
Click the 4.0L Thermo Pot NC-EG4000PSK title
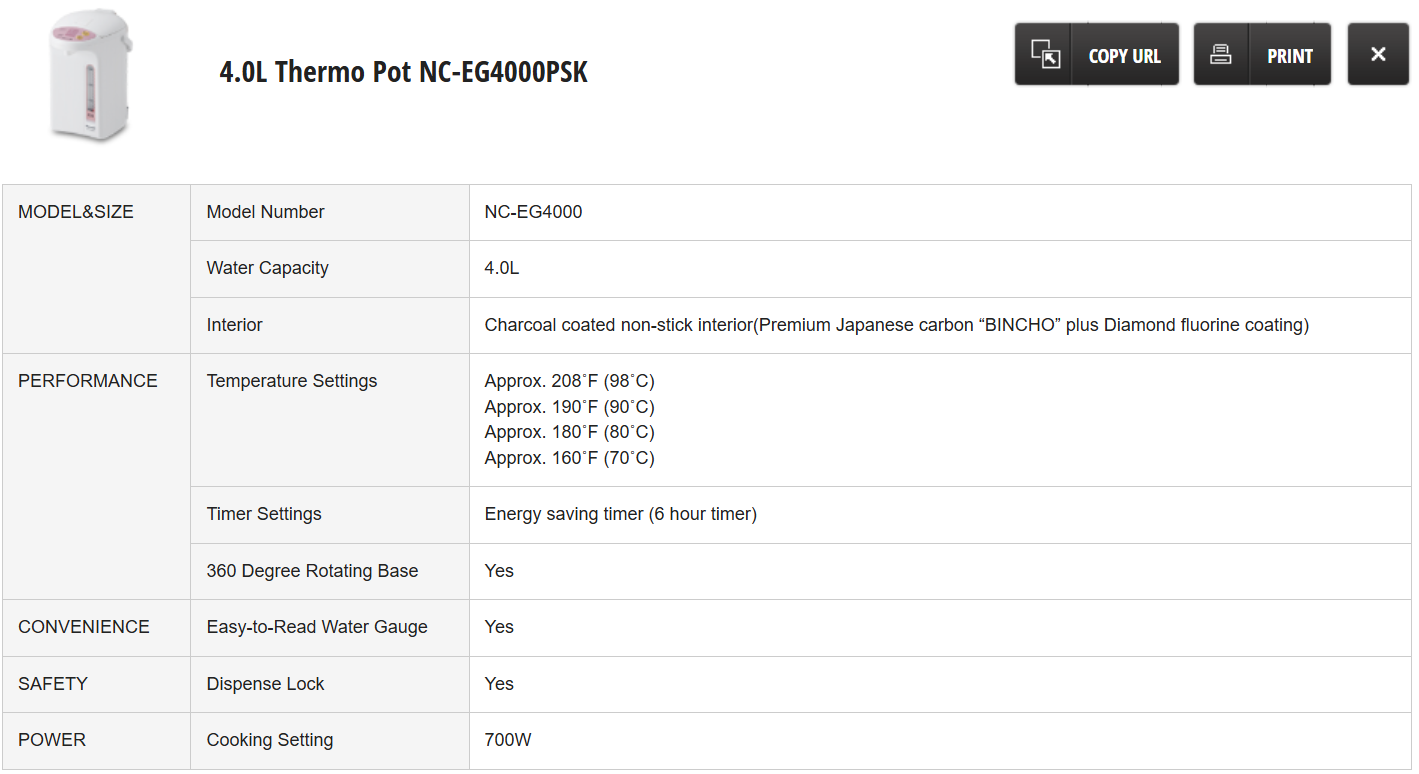[403, 72]
